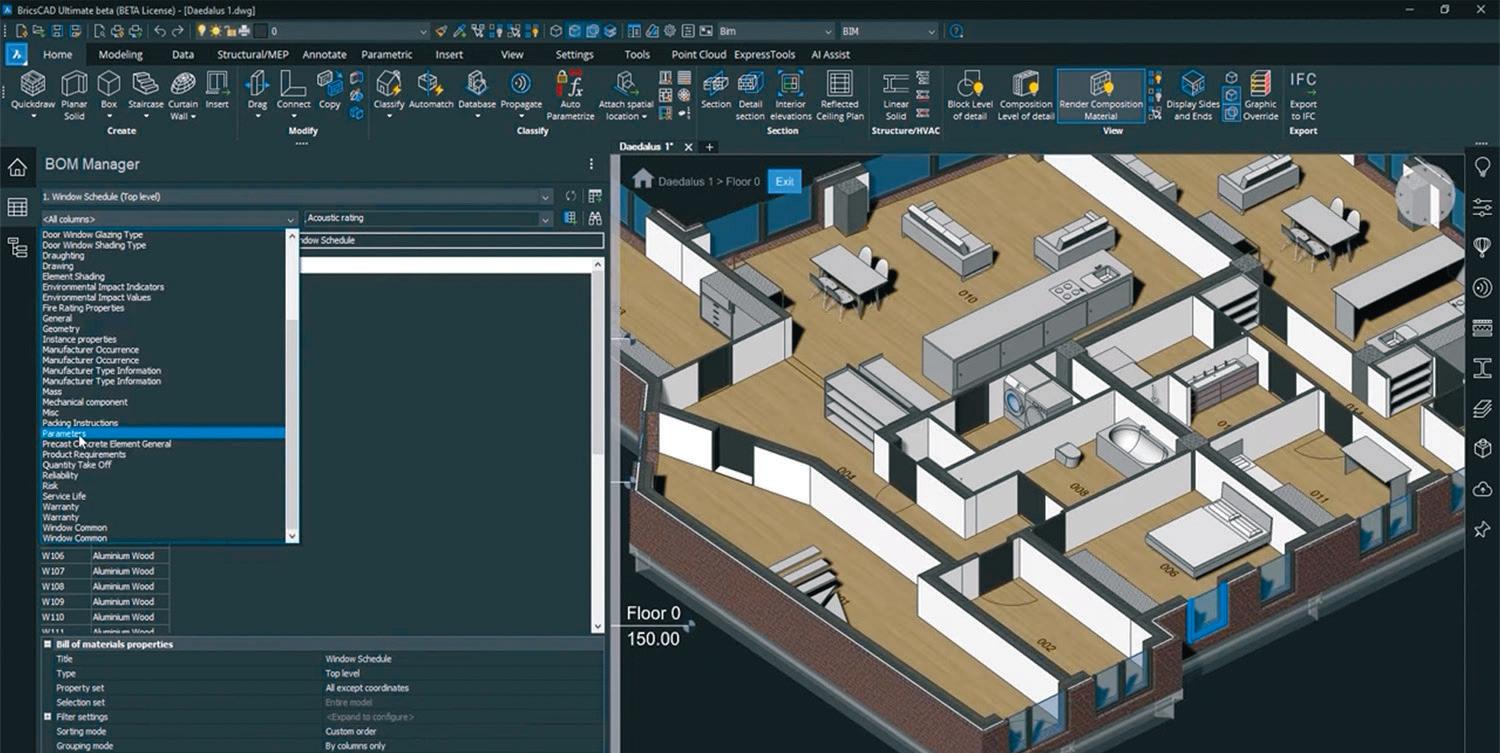This screenshot has width=1500, height=753.
Task: Click the Drag tool in Modify
Action: (x=258, y=90)
